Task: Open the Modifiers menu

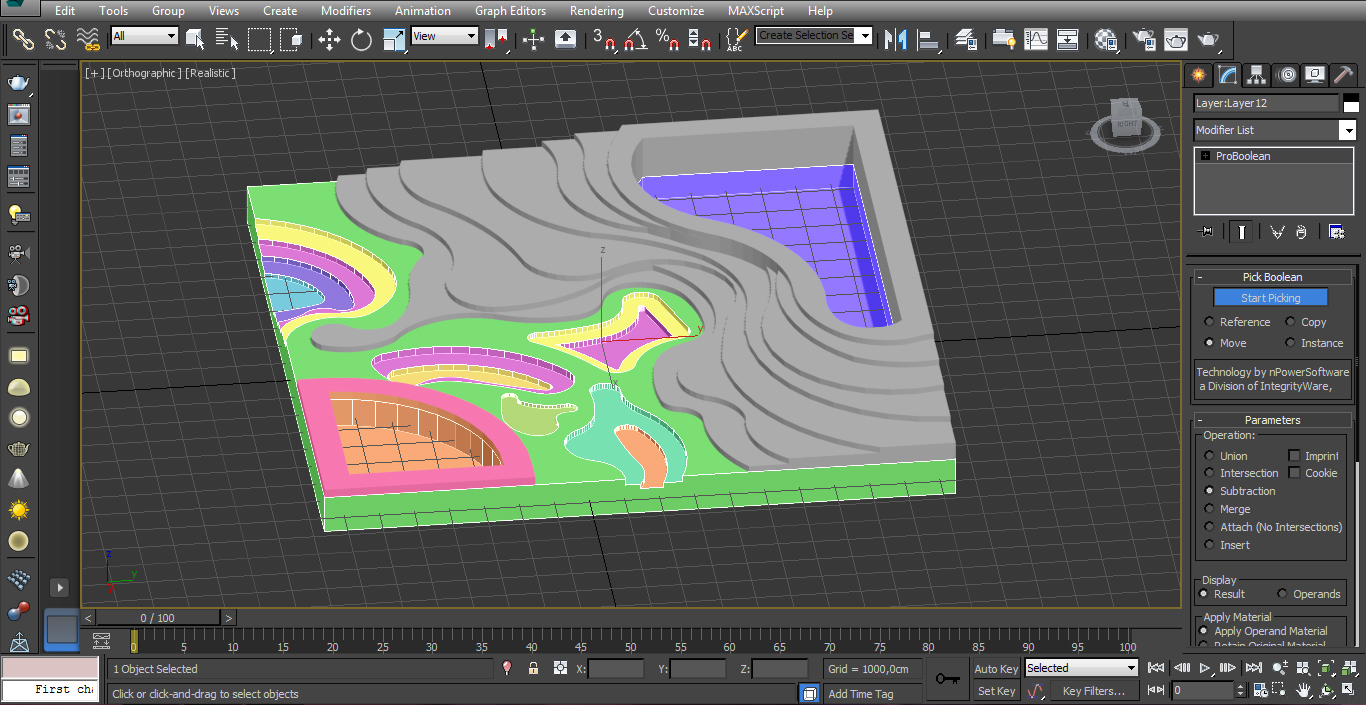Action: [346, 11]
